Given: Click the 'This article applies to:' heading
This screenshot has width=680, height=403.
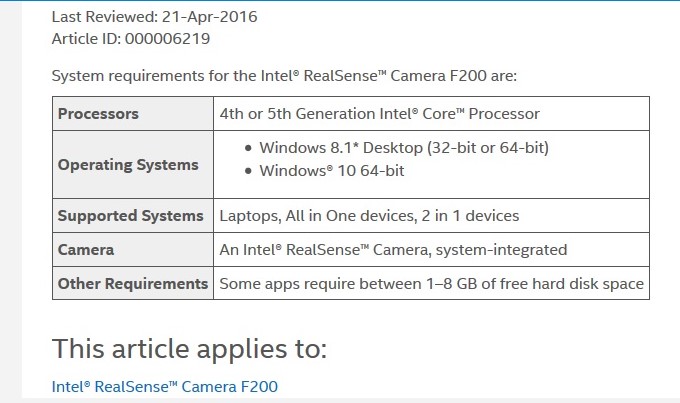Looking at the screenshot, I should click(x=189, y=349).
